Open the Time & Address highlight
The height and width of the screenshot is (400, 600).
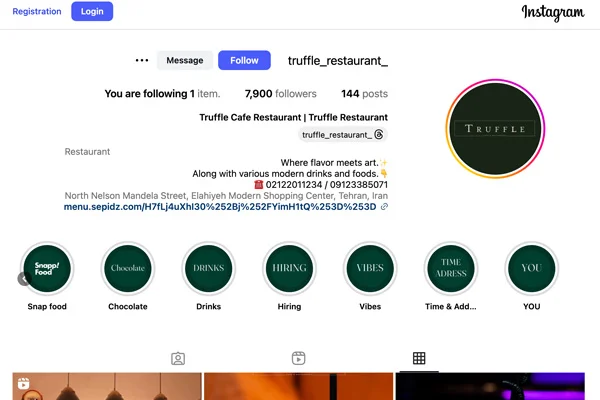(x=451, y=268)
